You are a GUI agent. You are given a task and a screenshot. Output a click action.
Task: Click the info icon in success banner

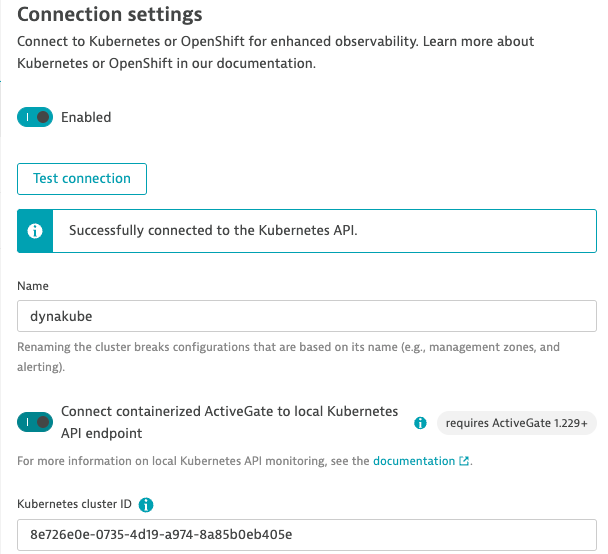35,230
